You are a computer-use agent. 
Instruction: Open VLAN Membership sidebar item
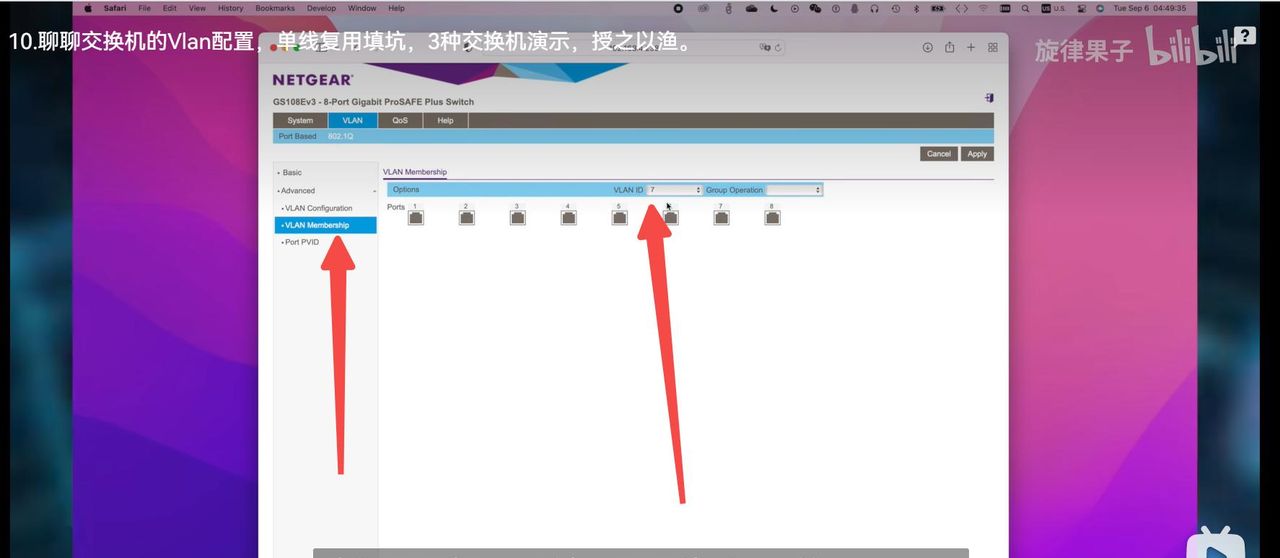pyautogui.click(x=326, y=225)
